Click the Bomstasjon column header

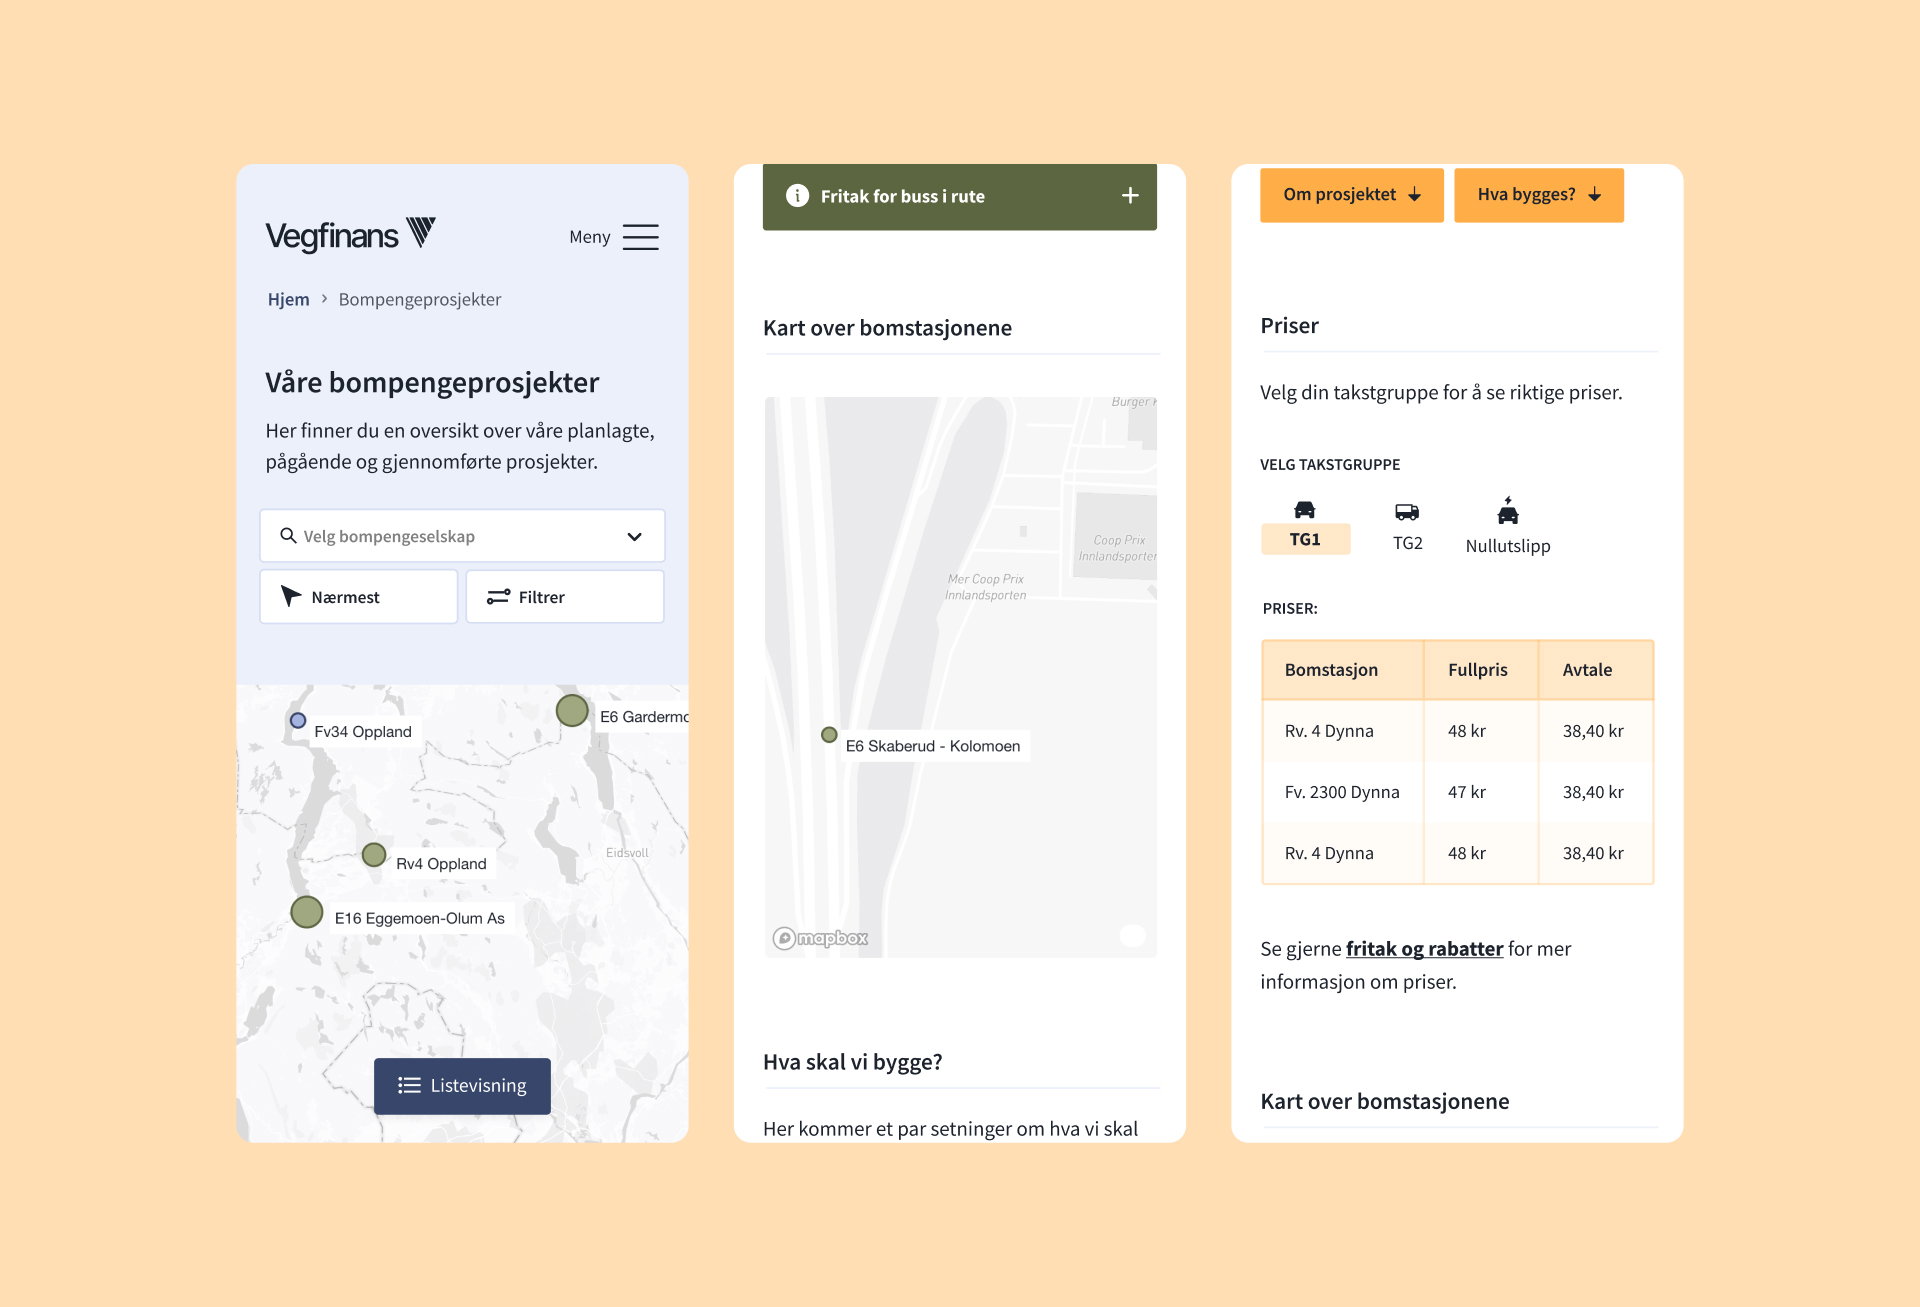(x=1343, y=670)
